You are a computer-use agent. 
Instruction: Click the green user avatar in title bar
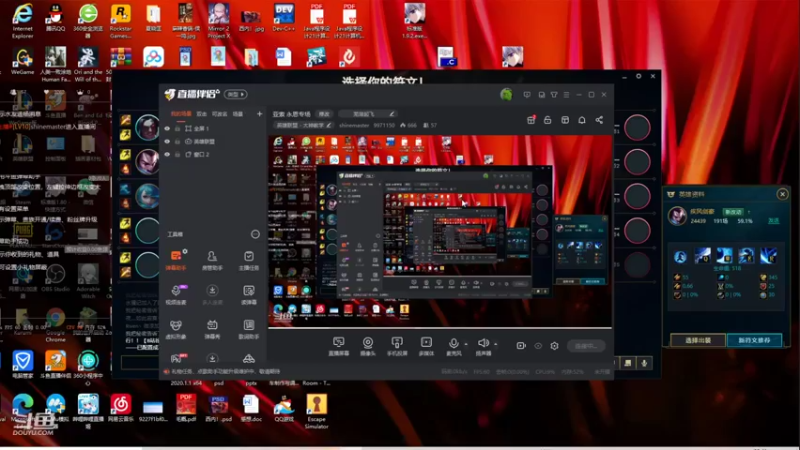pos(506,94)
